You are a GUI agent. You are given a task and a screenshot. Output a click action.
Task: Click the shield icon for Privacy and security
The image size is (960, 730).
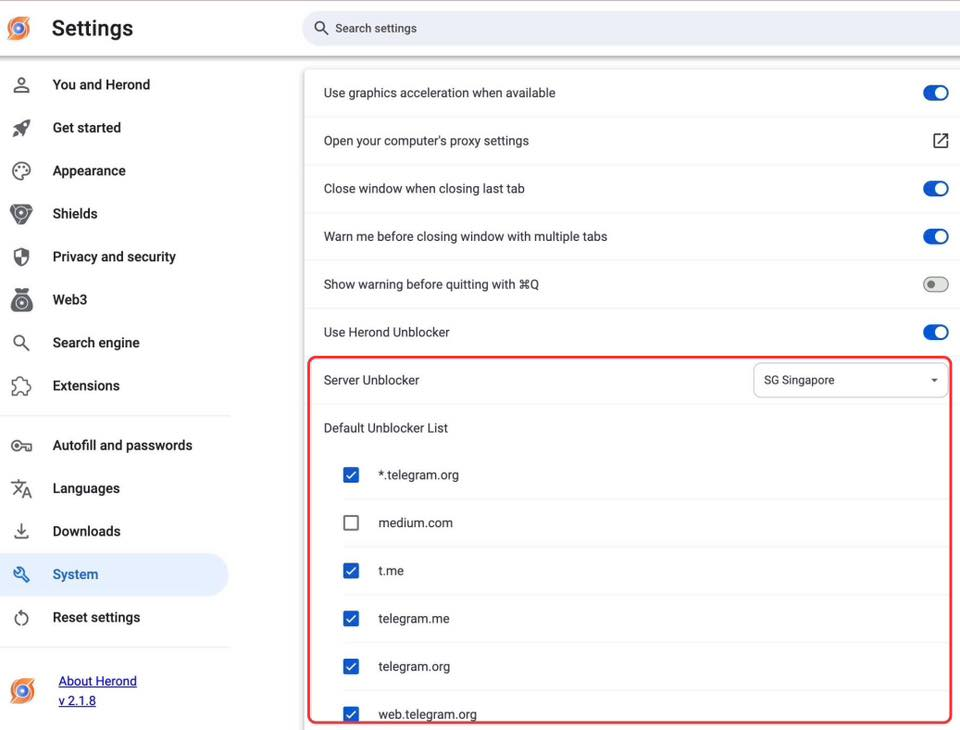tap(21, 257)
